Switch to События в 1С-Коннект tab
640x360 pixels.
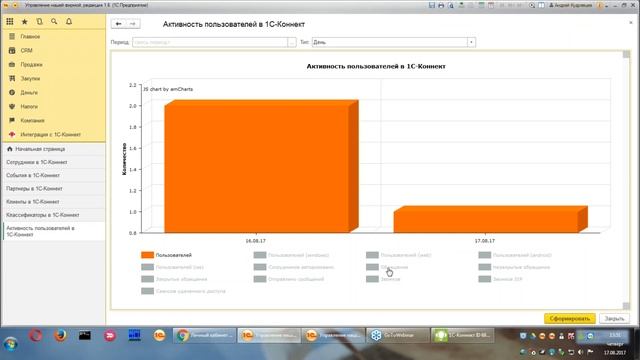[x=53, y=175]
